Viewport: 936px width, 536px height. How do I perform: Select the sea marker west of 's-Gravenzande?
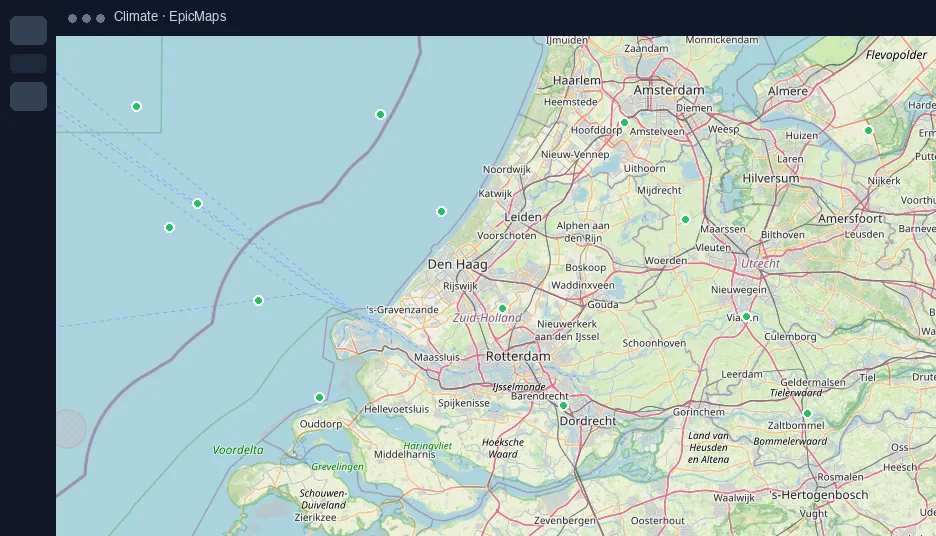[x=258, y=300]
